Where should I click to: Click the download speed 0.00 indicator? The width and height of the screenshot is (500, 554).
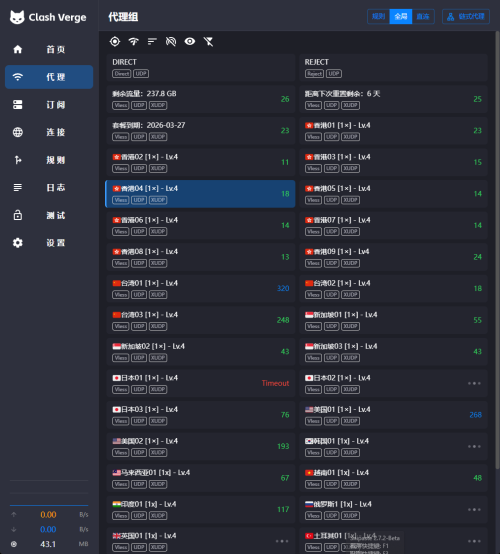click(x=49, y=529)
